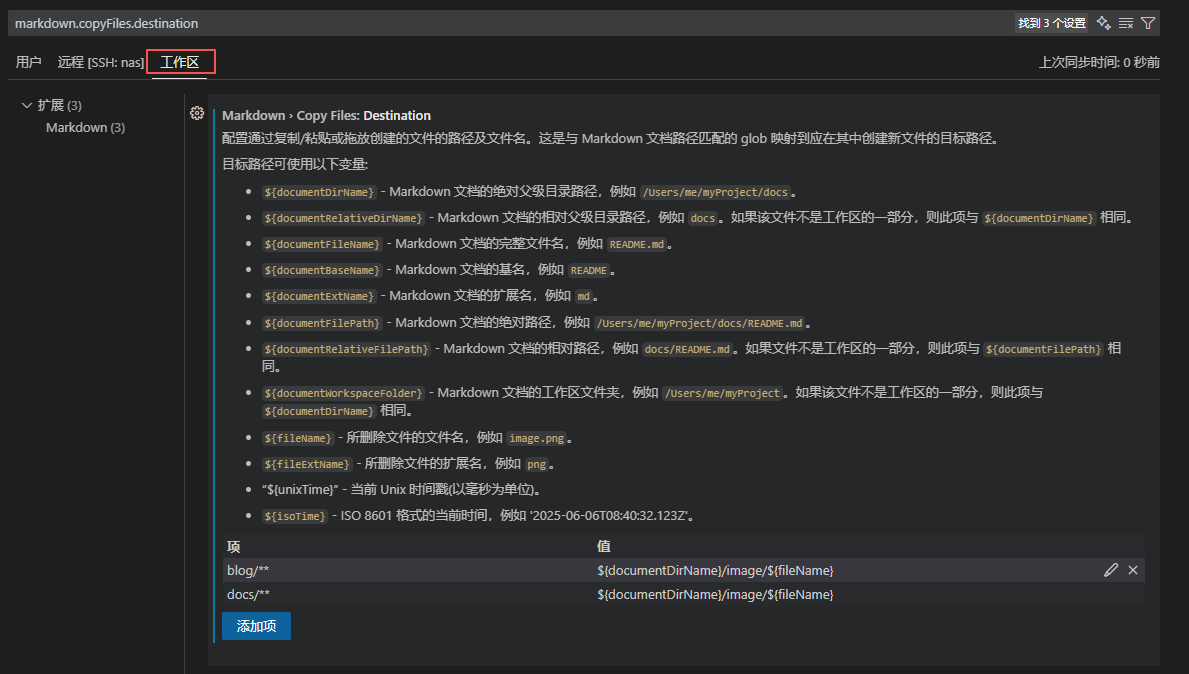Screen dimensions: 1189x674
Task: Clear the search using the clear-filter icon
Action: tap(1126, 22)
